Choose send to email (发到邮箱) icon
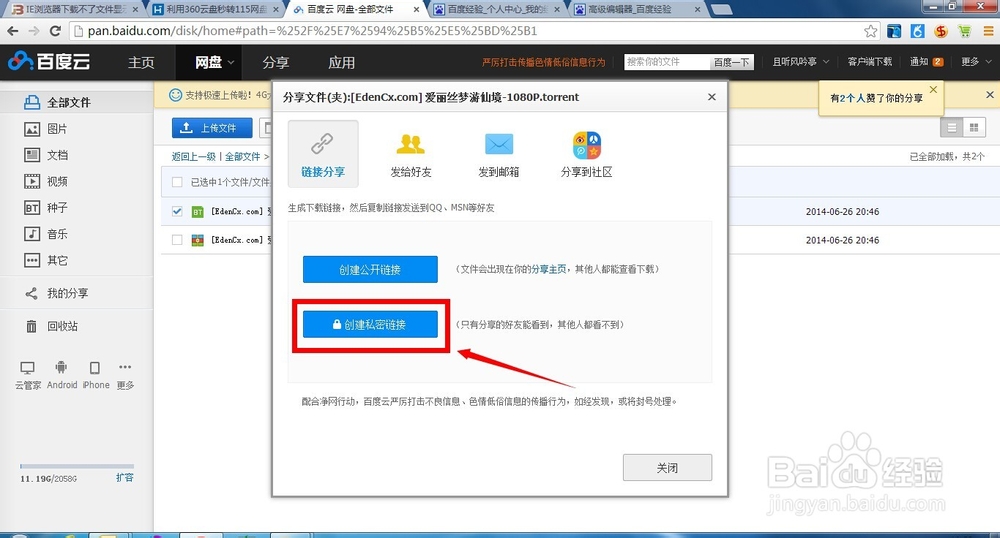The height and width of the screenshot is (538, 1000). 499,144
